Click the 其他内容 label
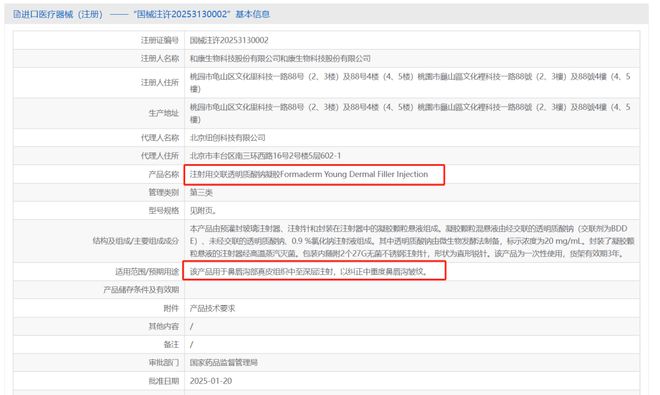The height and width of the screenshot is (395, 660). coord(164,326)
